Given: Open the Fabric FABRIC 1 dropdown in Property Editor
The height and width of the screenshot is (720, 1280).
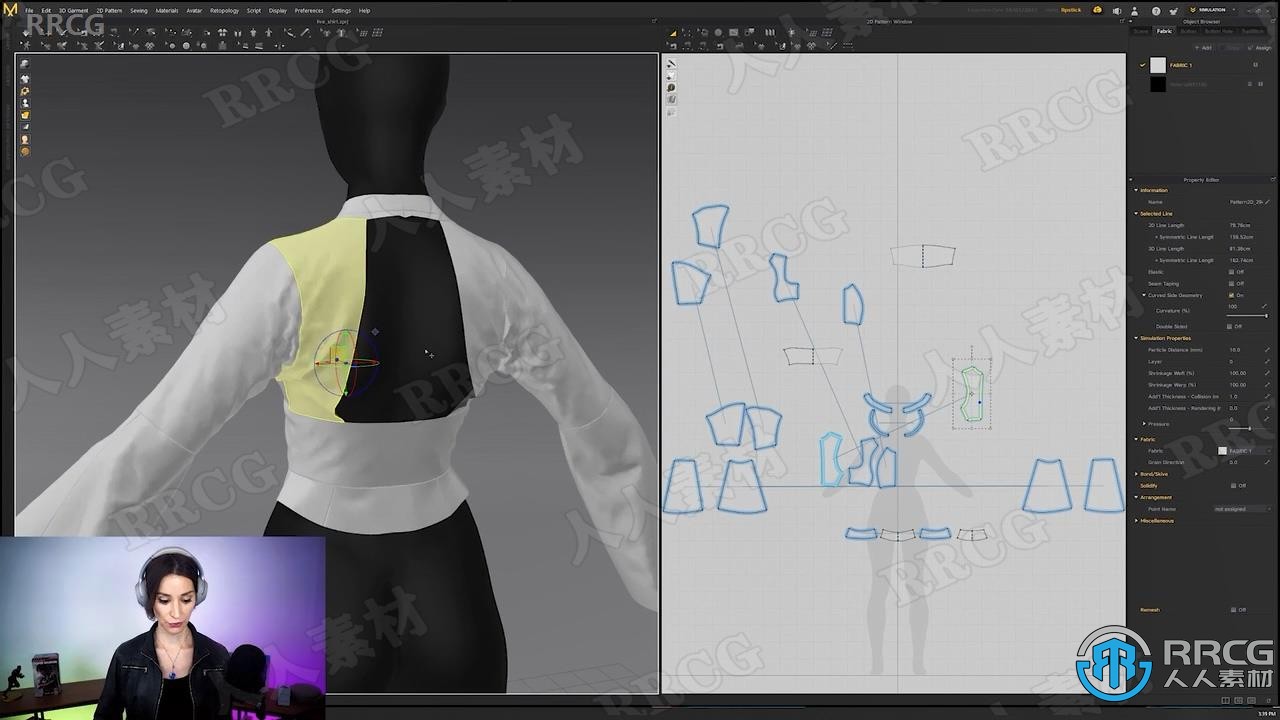Looking at the screenshot, I should pos(1244,451).
